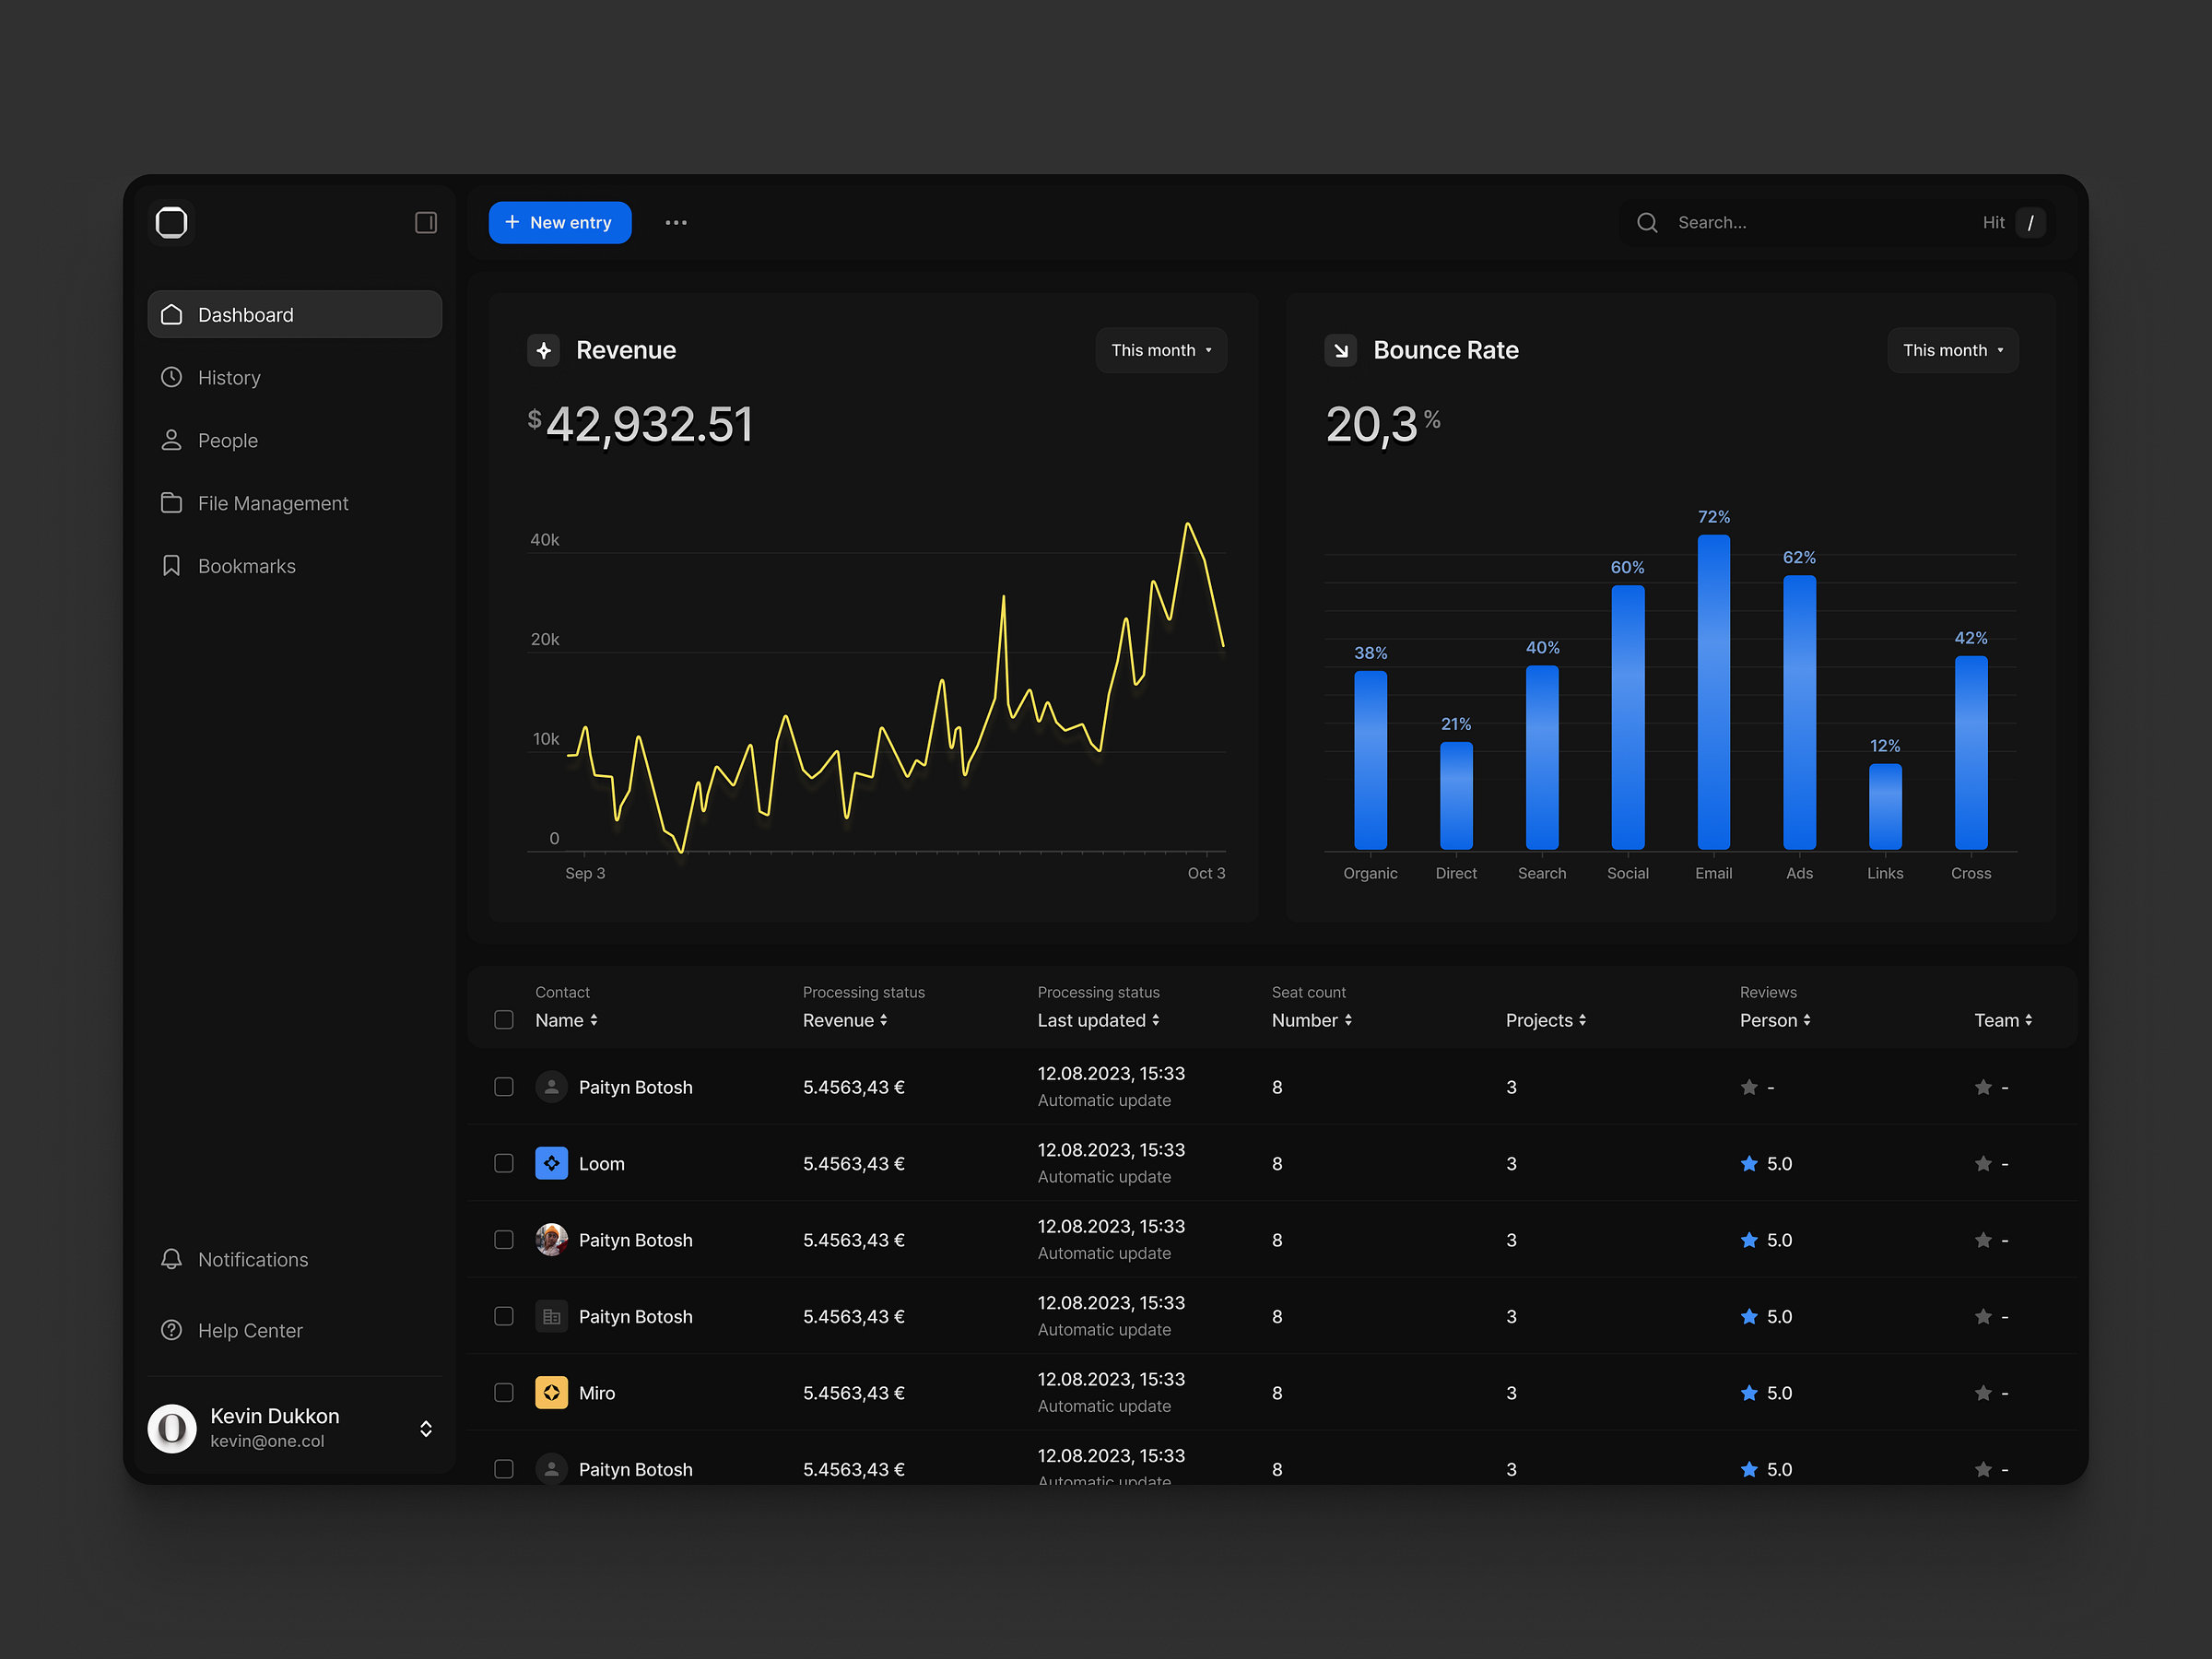Click the search magnifier icon
This screenshot has width=2212, height=1659.
click(1647, 222)
